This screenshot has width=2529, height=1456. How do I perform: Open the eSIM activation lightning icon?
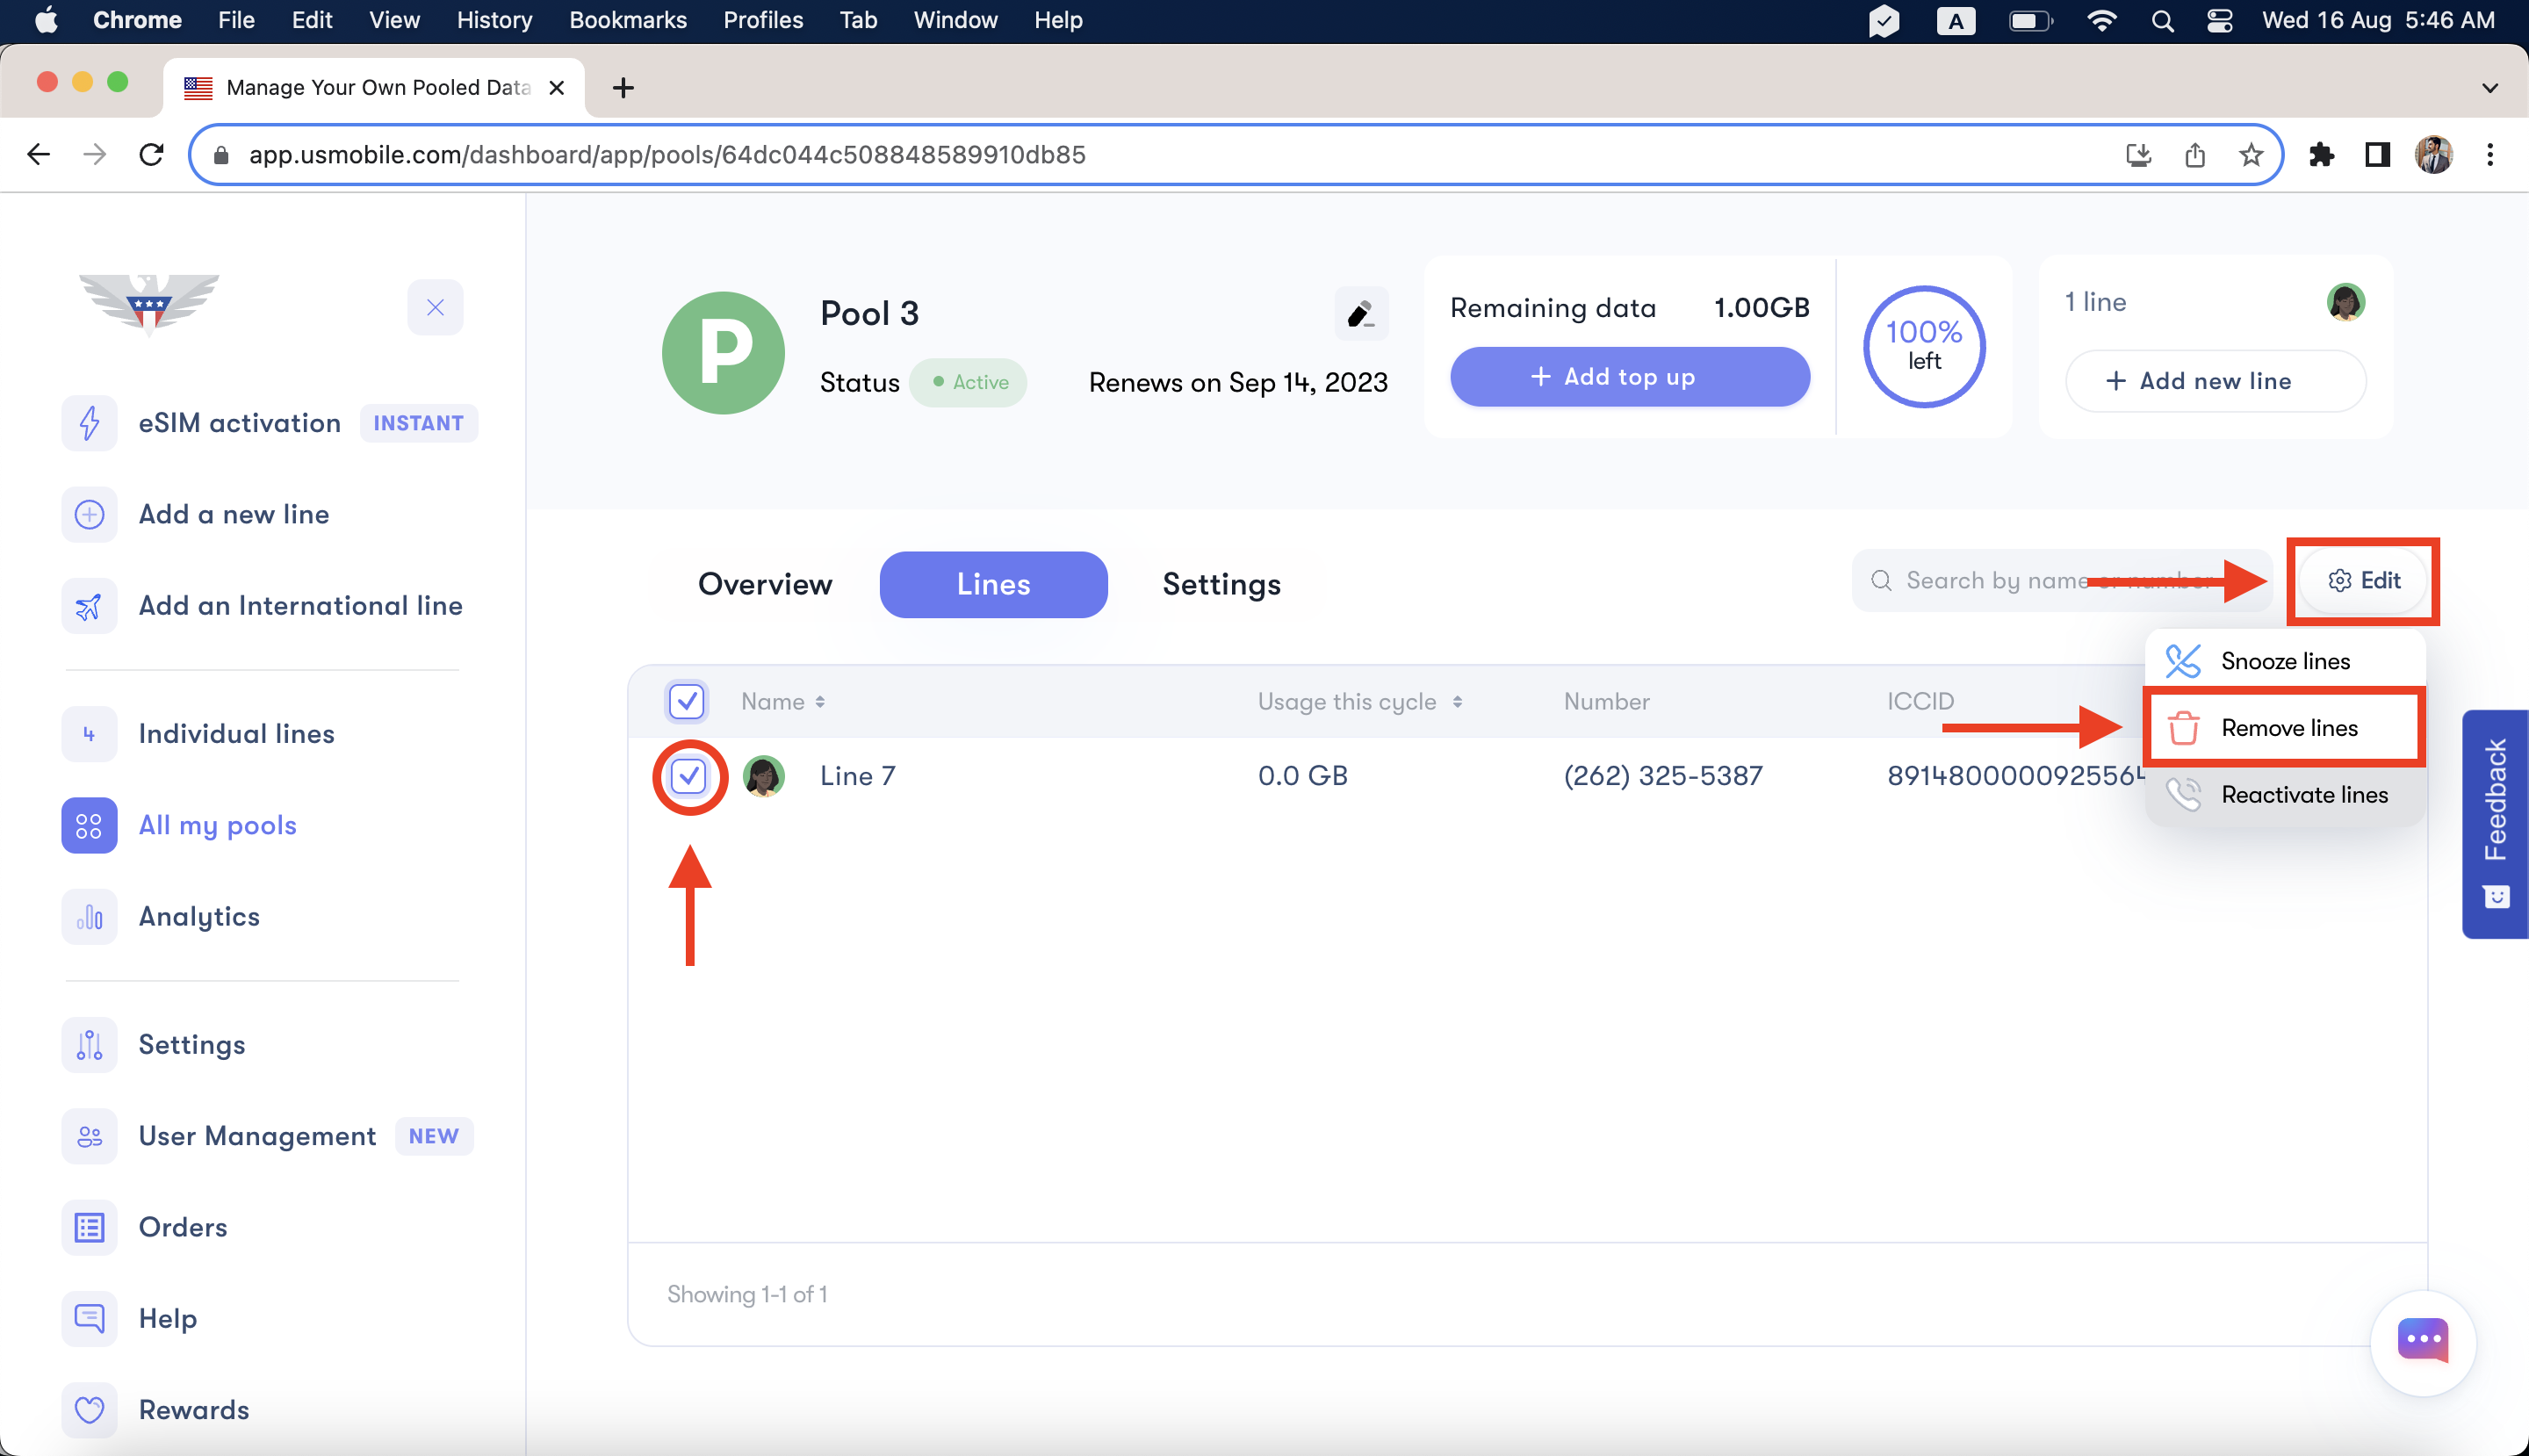[89, 423]
